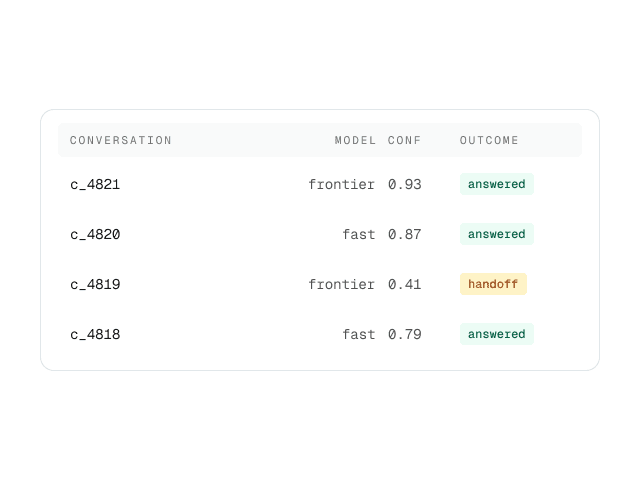Click confidence value 0.41
The width and height of the screenshot is (640, 480).
point(404,284)
